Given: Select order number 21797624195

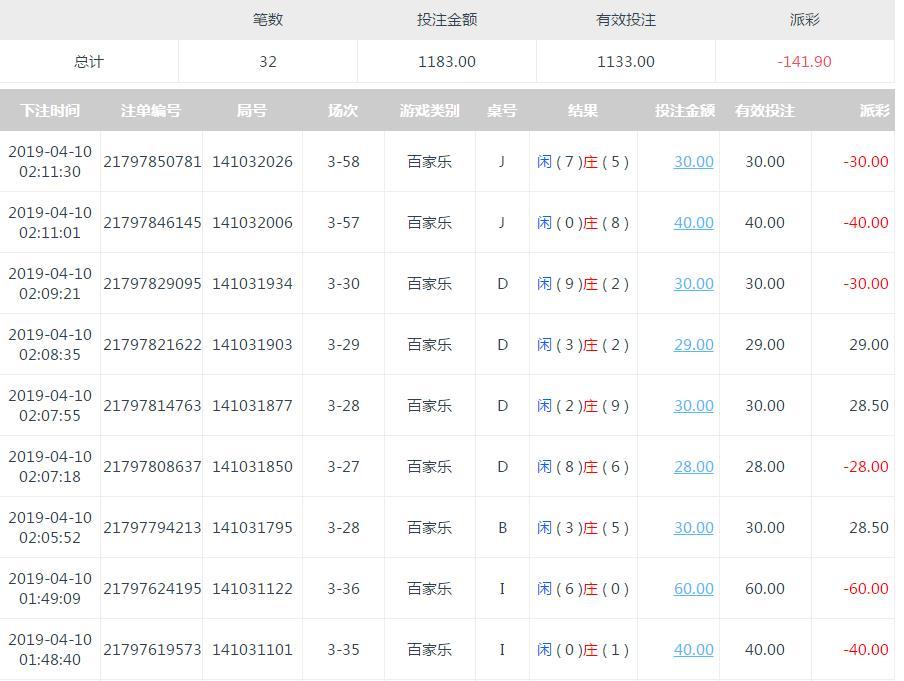Looking at the screenshot, I should 152,589.
